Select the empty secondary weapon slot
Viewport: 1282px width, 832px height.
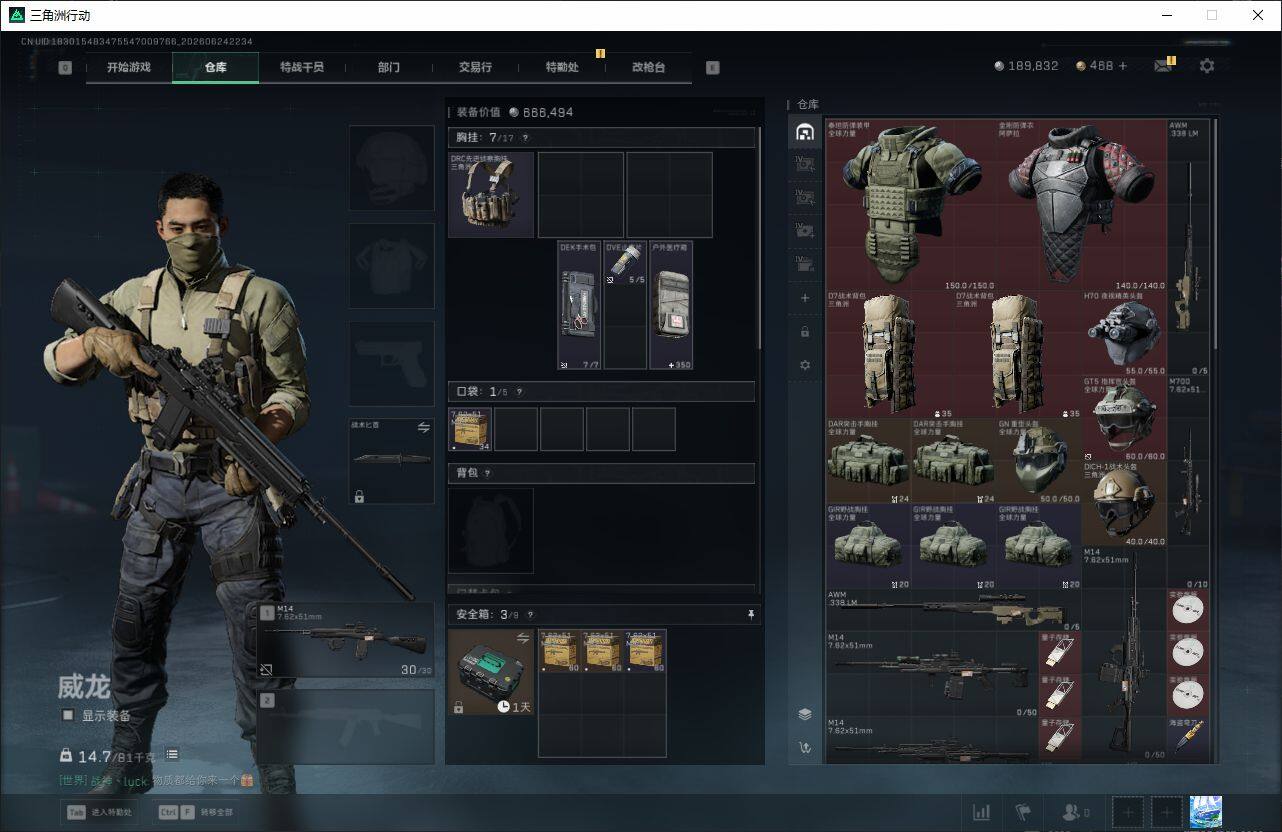pos(346,727)
